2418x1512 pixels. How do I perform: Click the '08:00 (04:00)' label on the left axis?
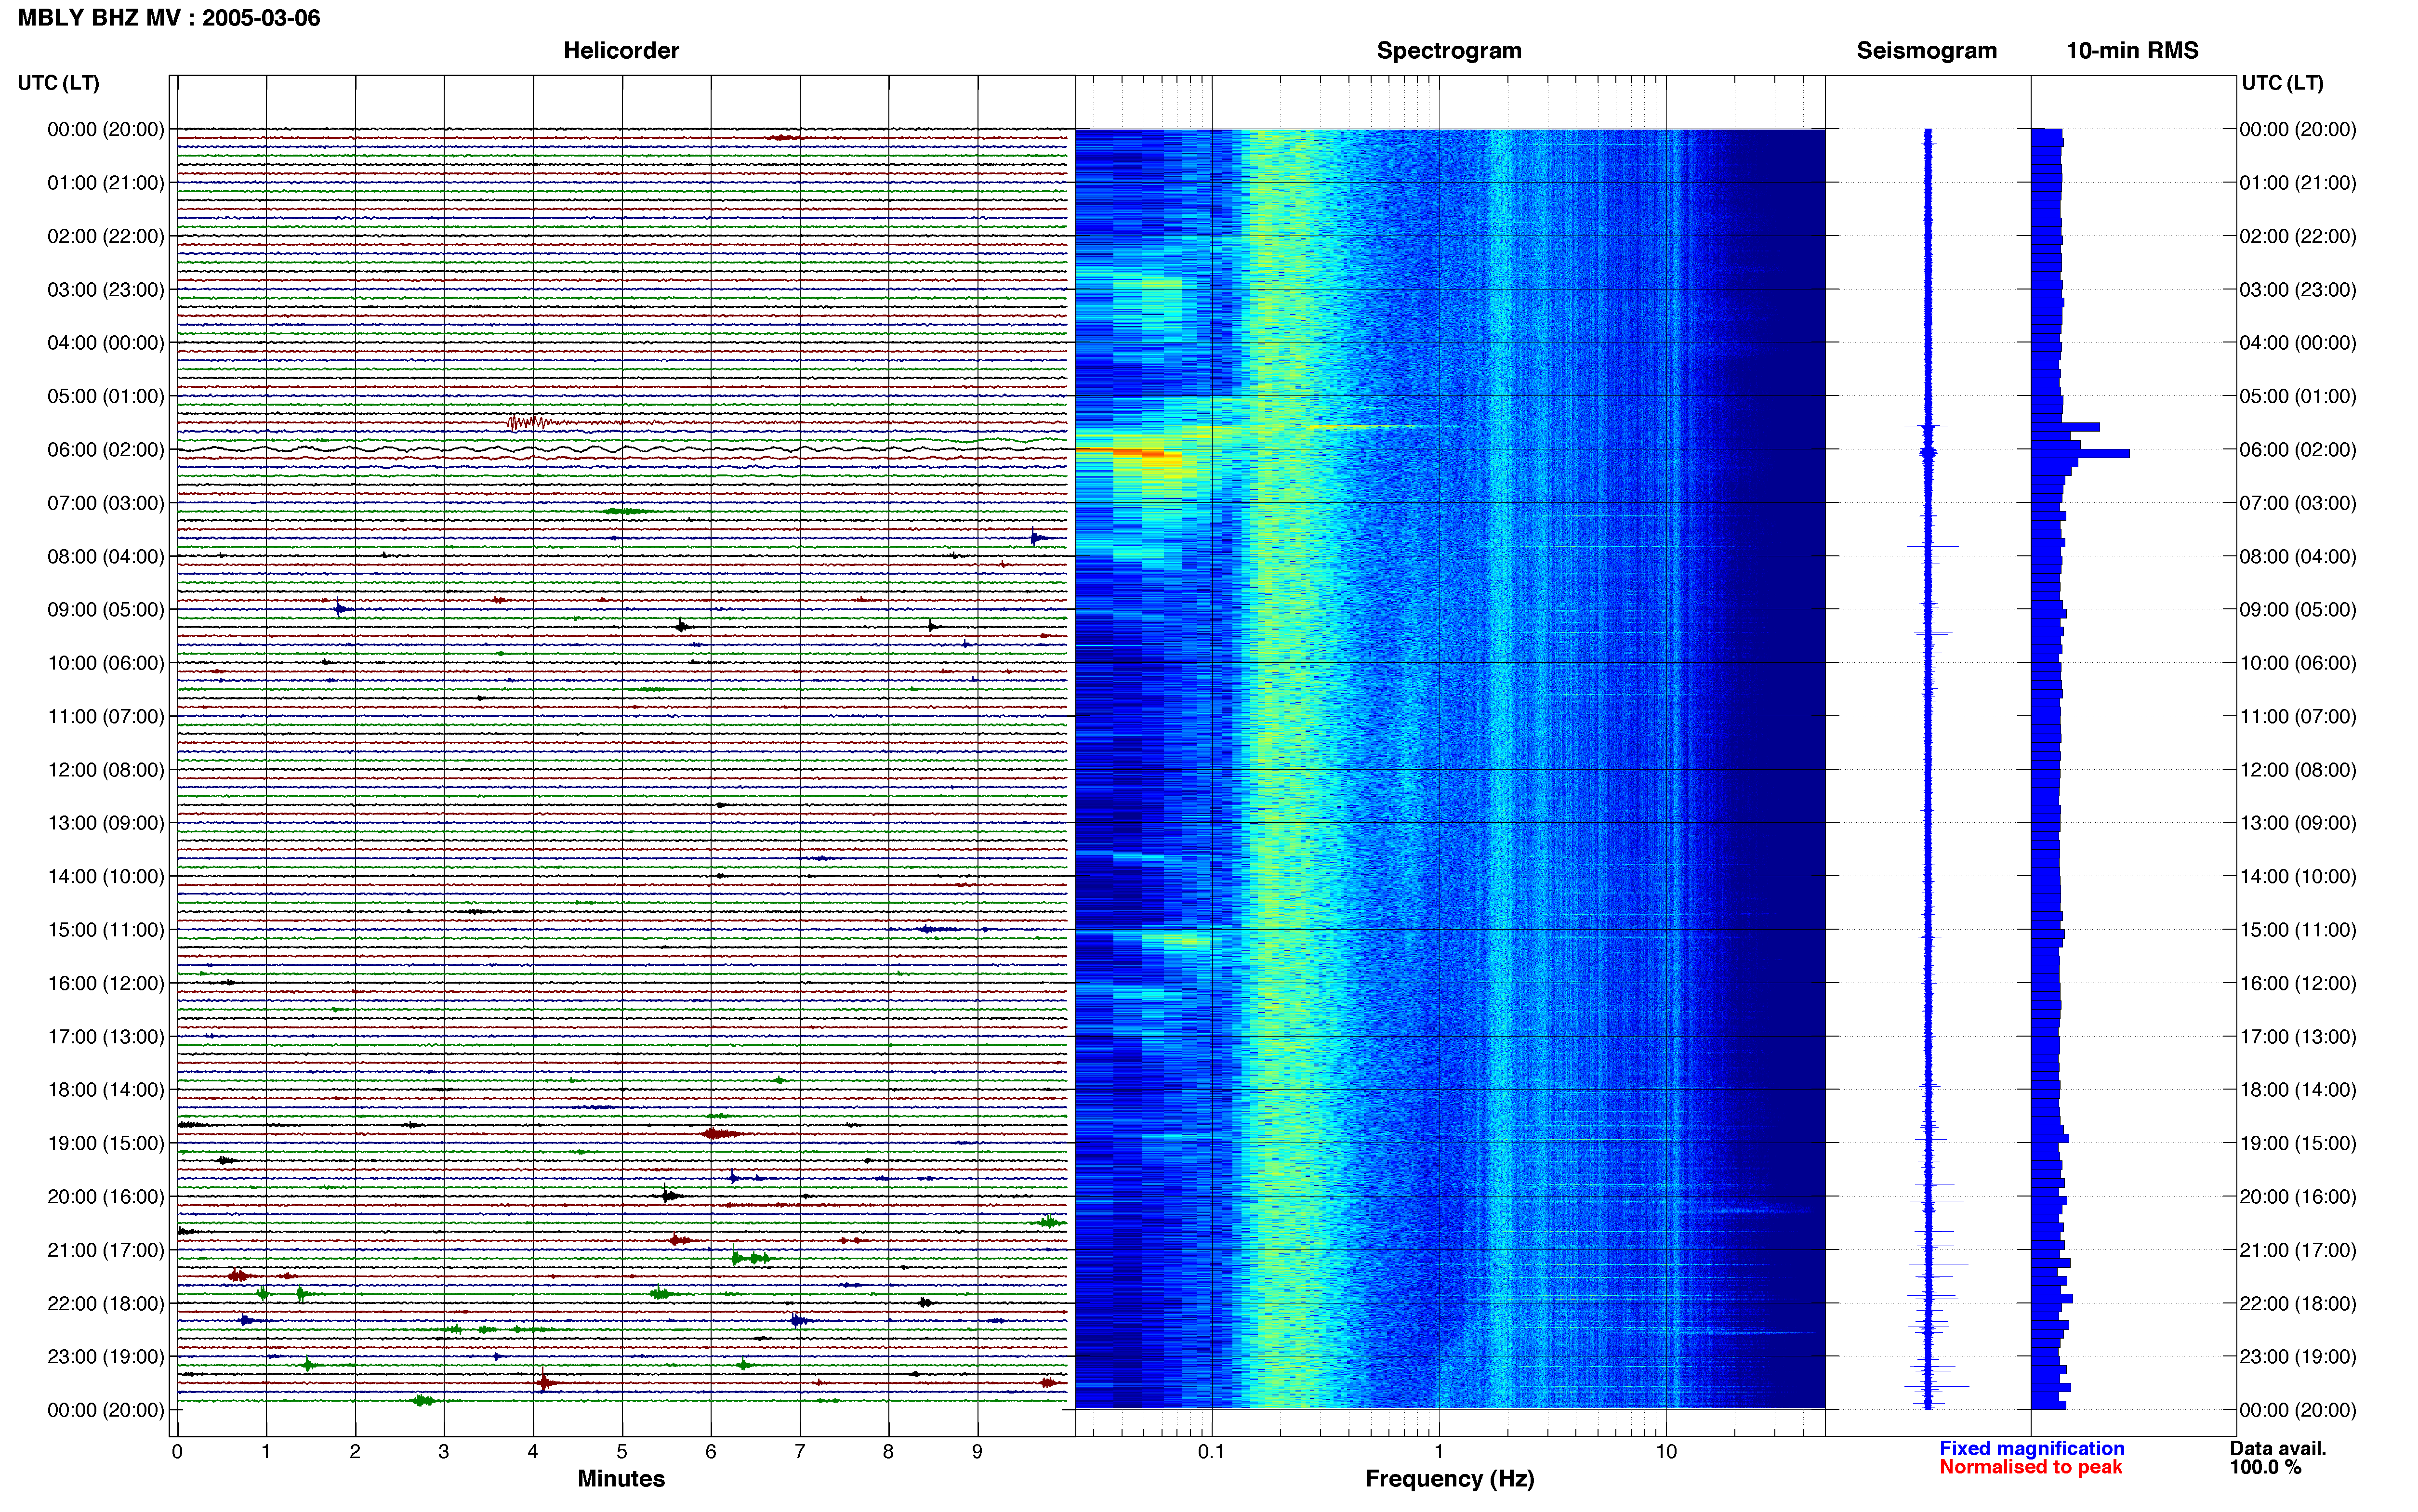pos(106,556)
